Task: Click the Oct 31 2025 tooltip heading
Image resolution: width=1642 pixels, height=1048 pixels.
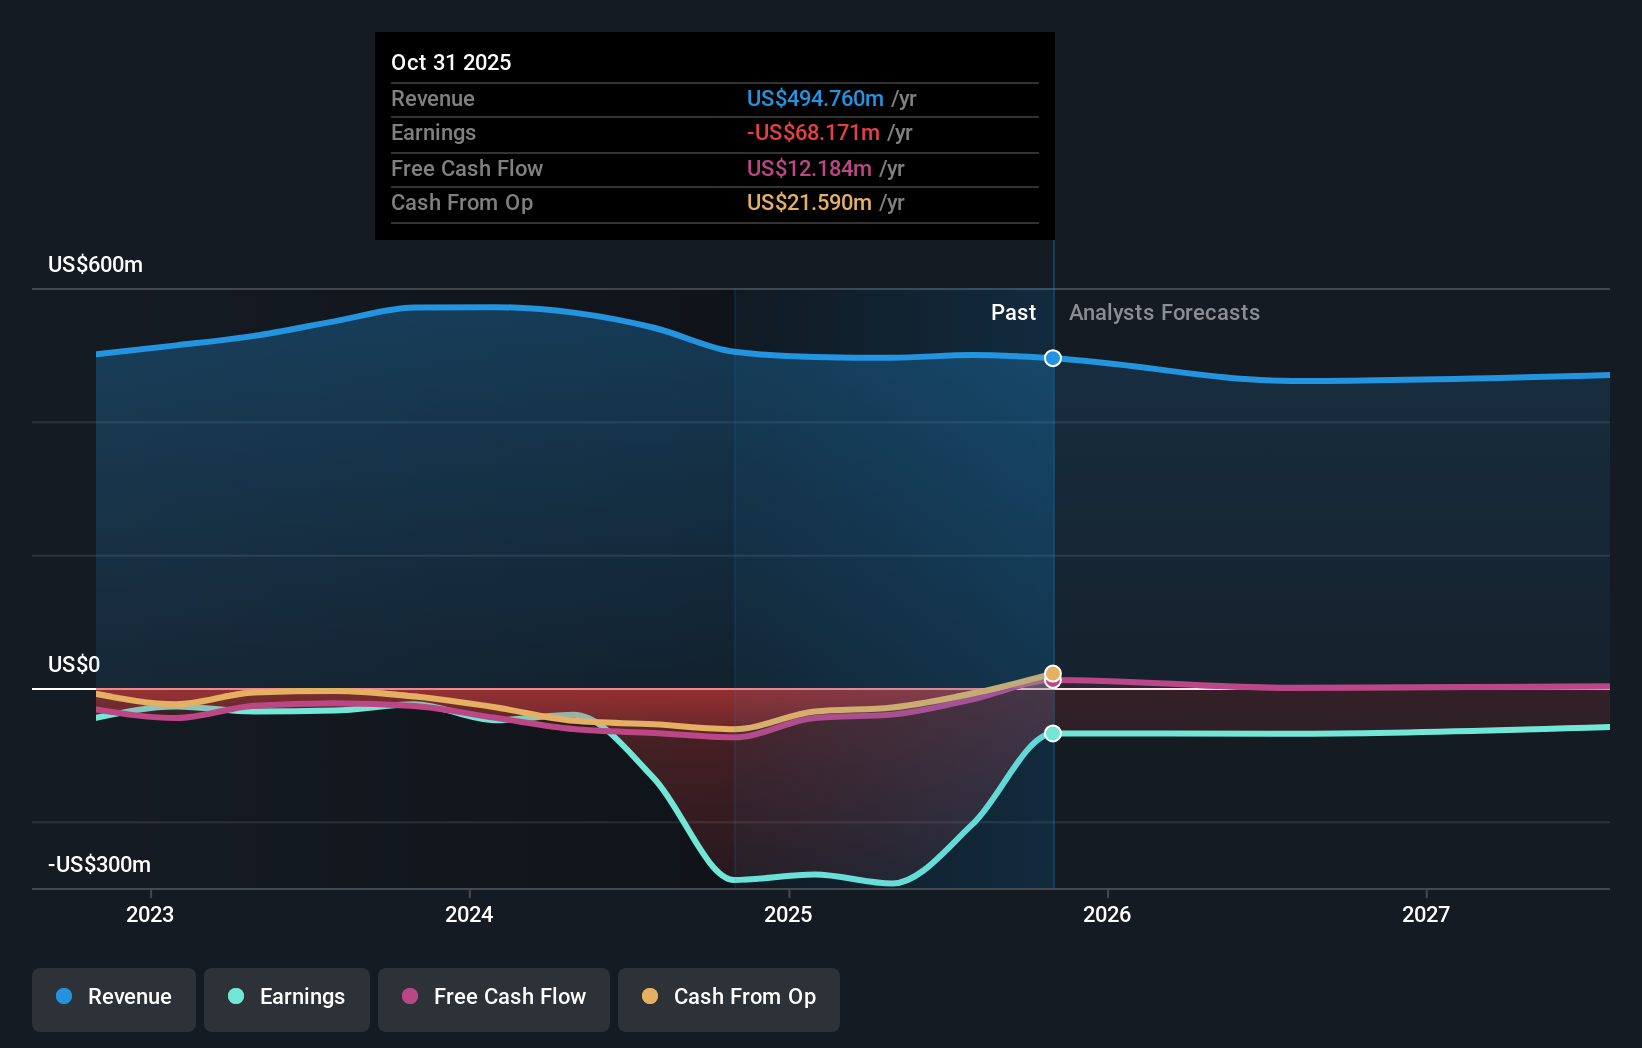Action: tap(451, 63)
